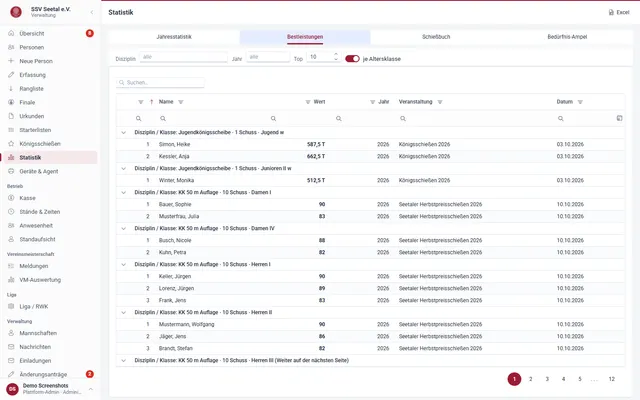Select the Bestleistungen tab
Image resolution: width=640 pixels, height=400 pixels.
(x=305, y=37)
